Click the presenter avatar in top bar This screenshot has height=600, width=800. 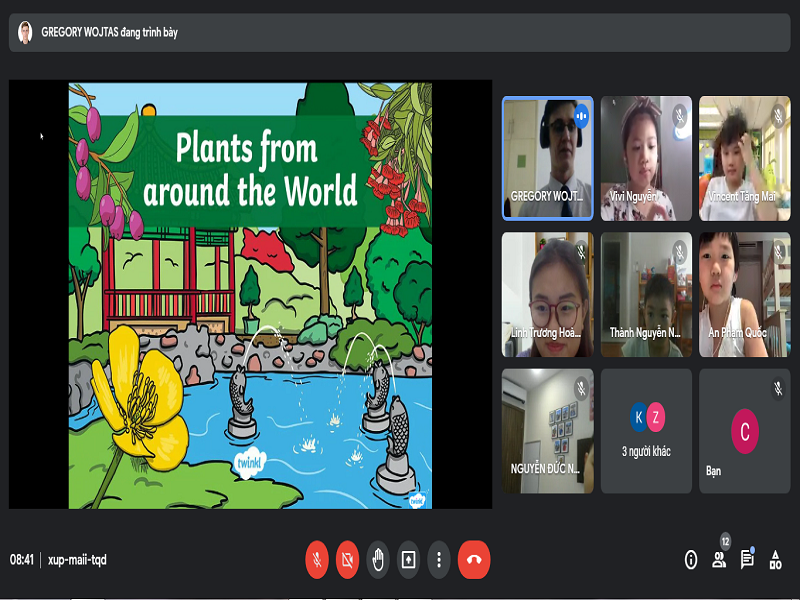pyautogui.click(x=25, y=32)
